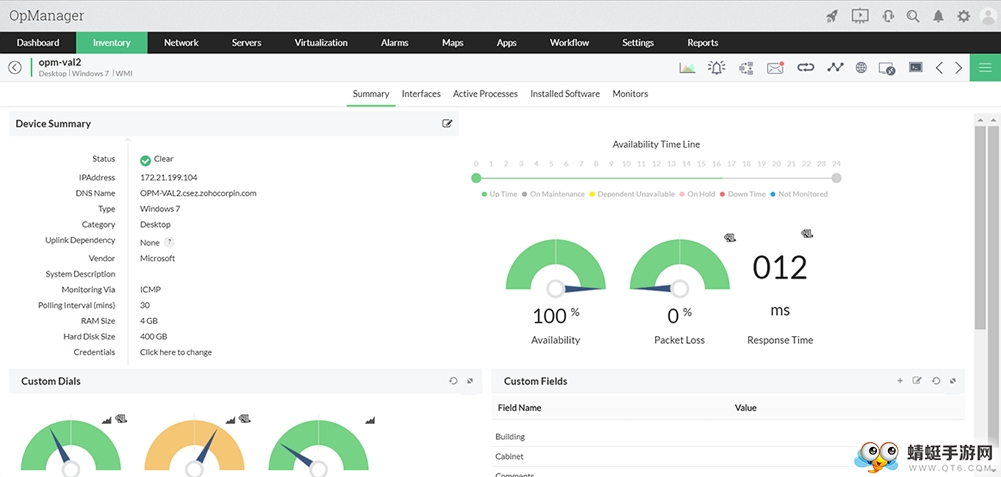Click the Response Time threshold icon

[807, 234]
